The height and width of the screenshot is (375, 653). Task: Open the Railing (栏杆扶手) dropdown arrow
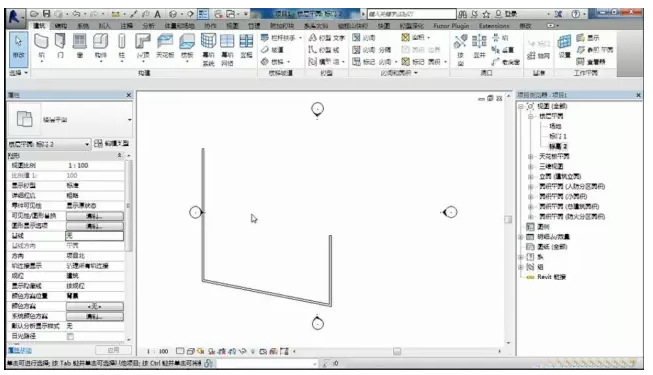click(300, 38)
